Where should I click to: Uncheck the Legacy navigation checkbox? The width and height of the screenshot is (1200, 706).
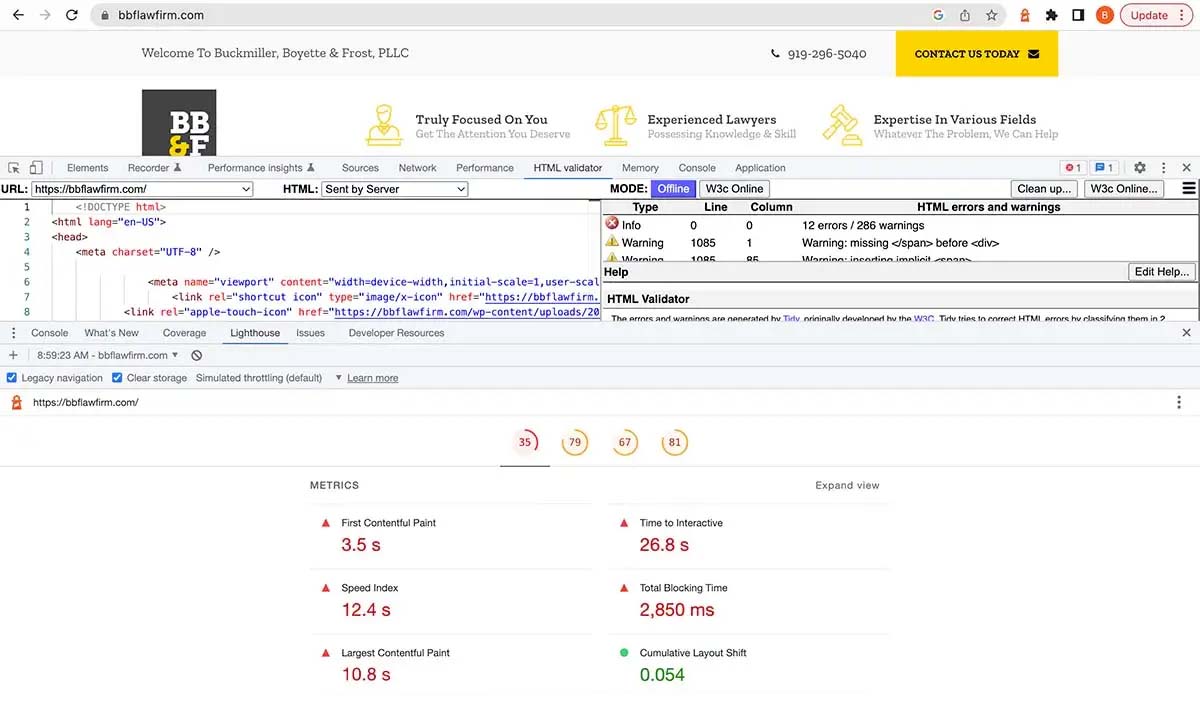pyautogui.click(x=12, y=378)
